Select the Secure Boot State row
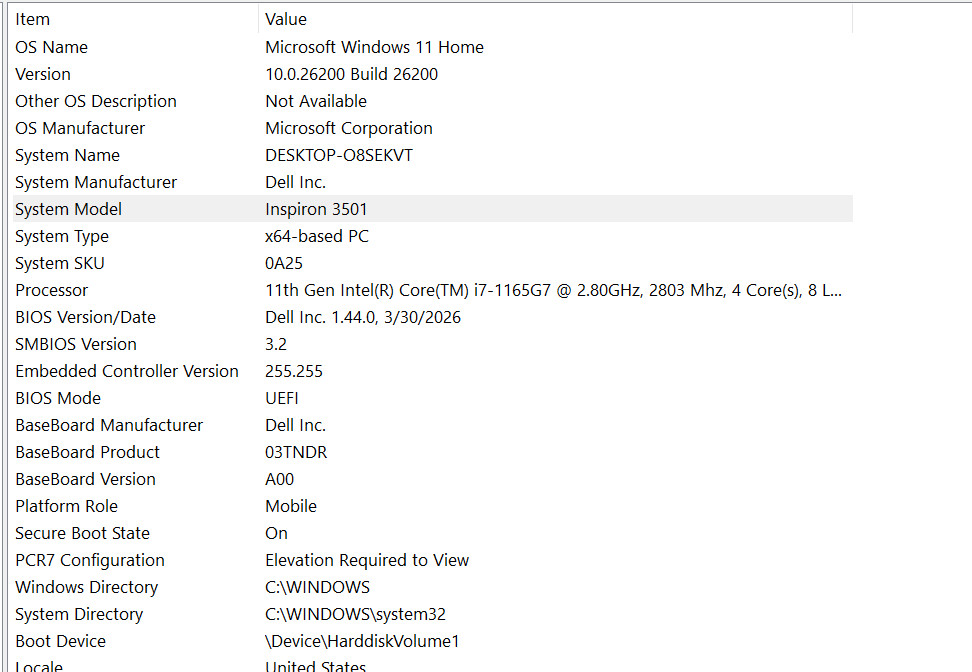972x672 pixels. click(x=433, y=533)
